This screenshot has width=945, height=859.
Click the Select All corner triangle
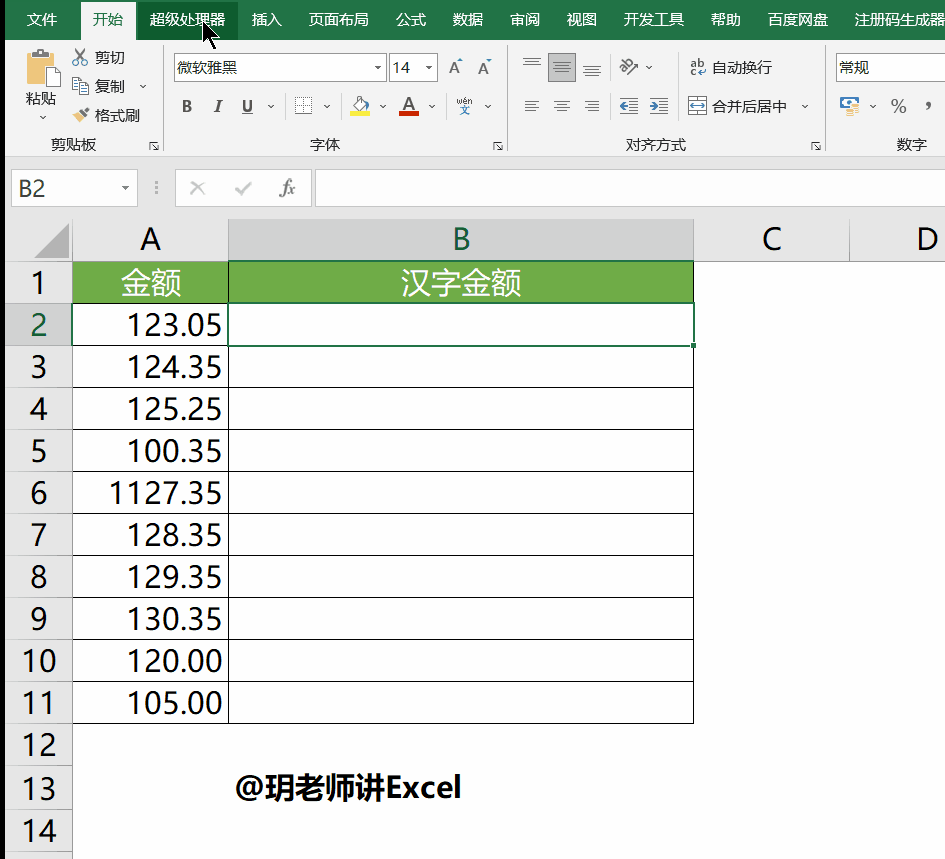pyautogui.click(x=52, y=242)
